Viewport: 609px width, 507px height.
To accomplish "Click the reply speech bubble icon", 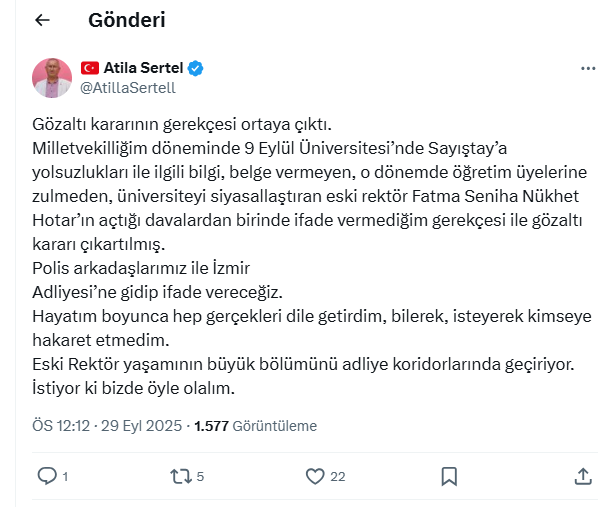I will click(47, 476).
